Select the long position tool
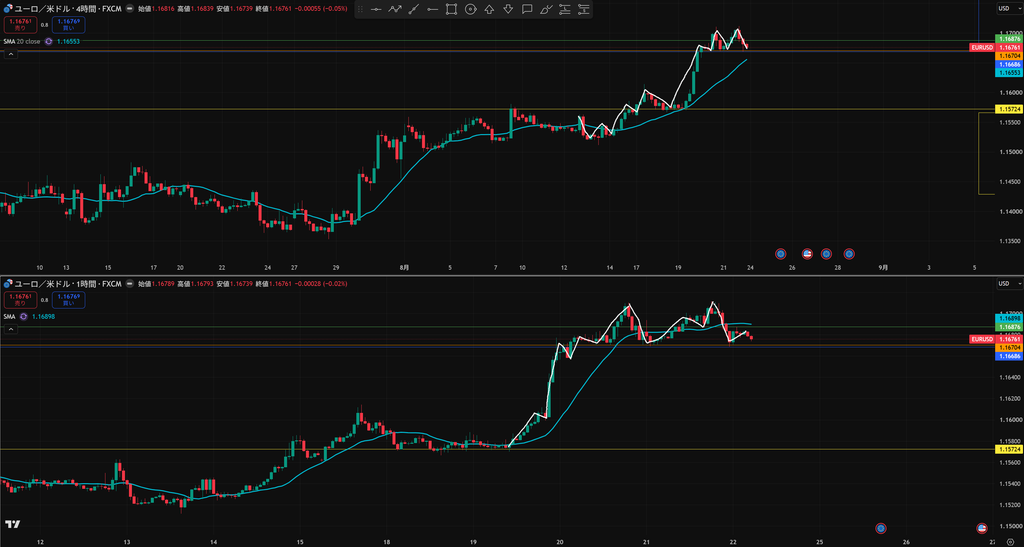The width and height of the screenshot is (1024, 547). [x=565, y=9]
